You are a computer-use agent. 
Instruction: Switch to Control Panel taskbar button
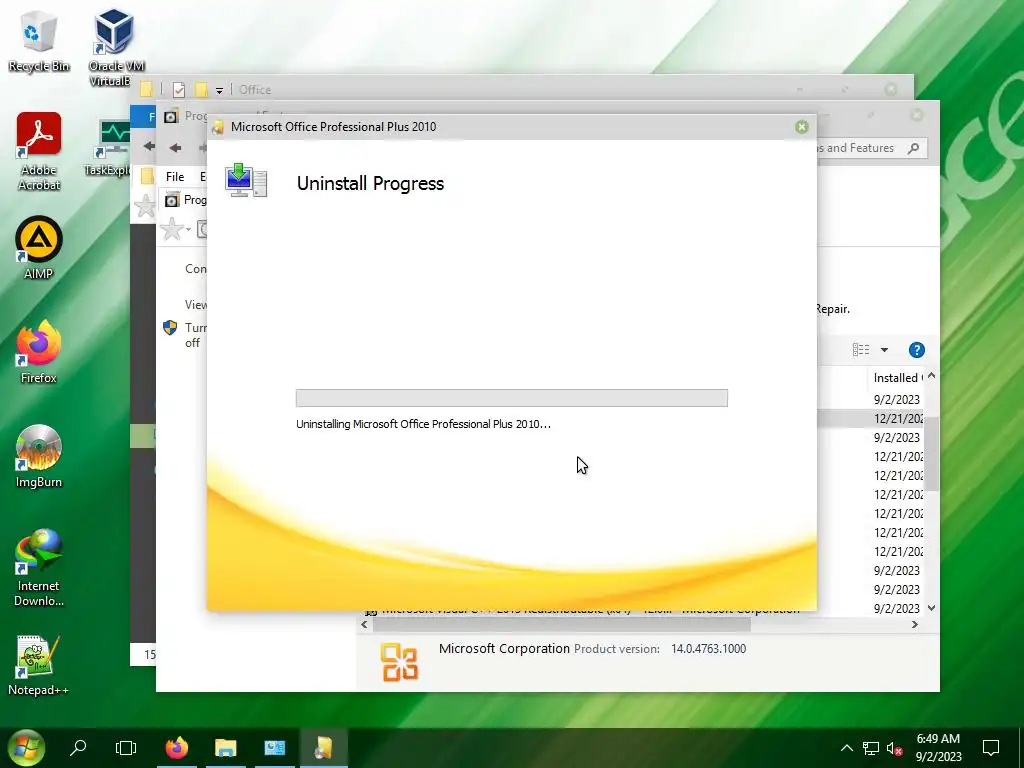point(275,748)
